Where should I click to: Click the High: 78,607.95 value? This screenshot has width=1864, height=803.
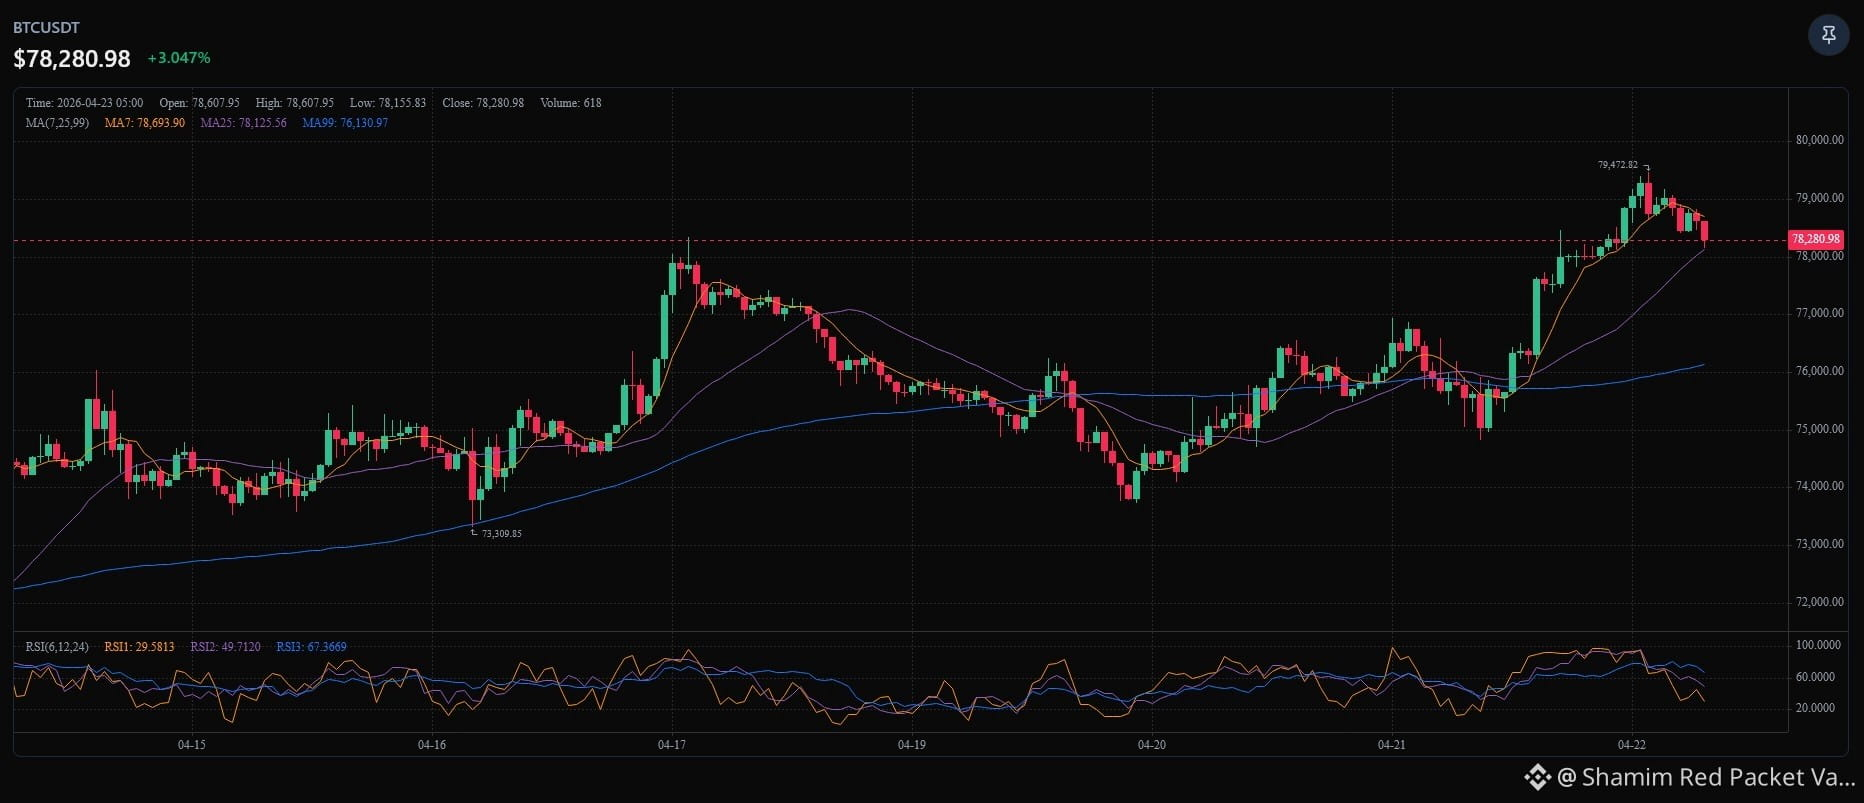tap(295, 103)
